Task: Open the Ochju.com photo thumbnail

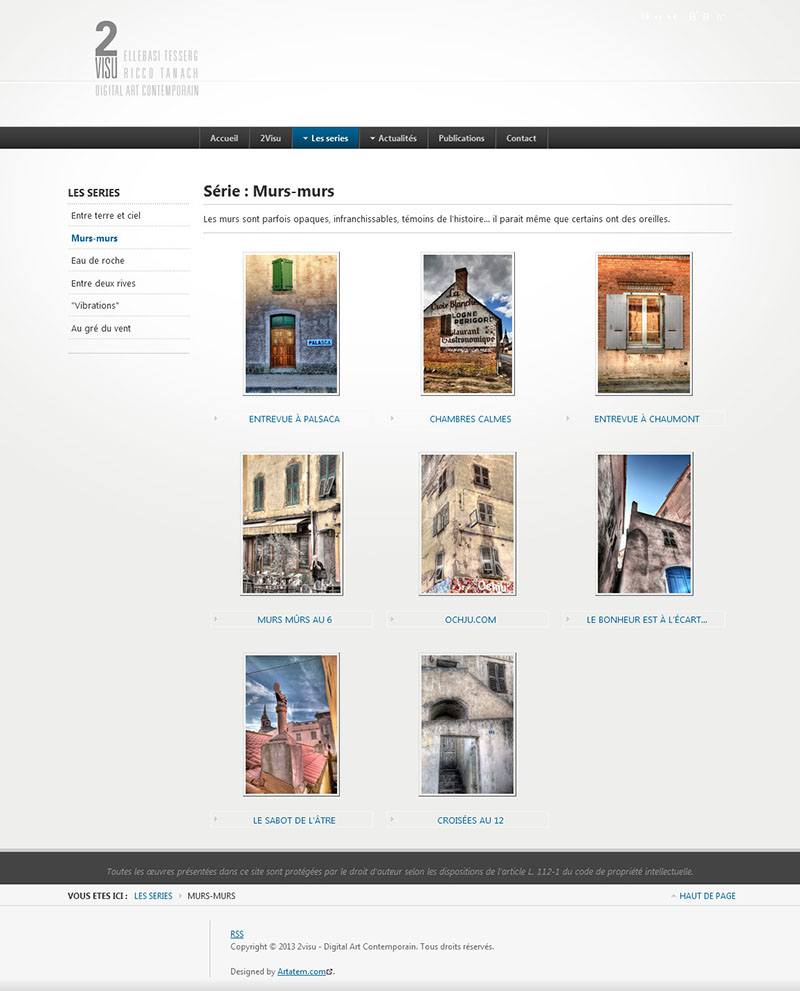Action: pyautogui.click(x=468, y=524)
